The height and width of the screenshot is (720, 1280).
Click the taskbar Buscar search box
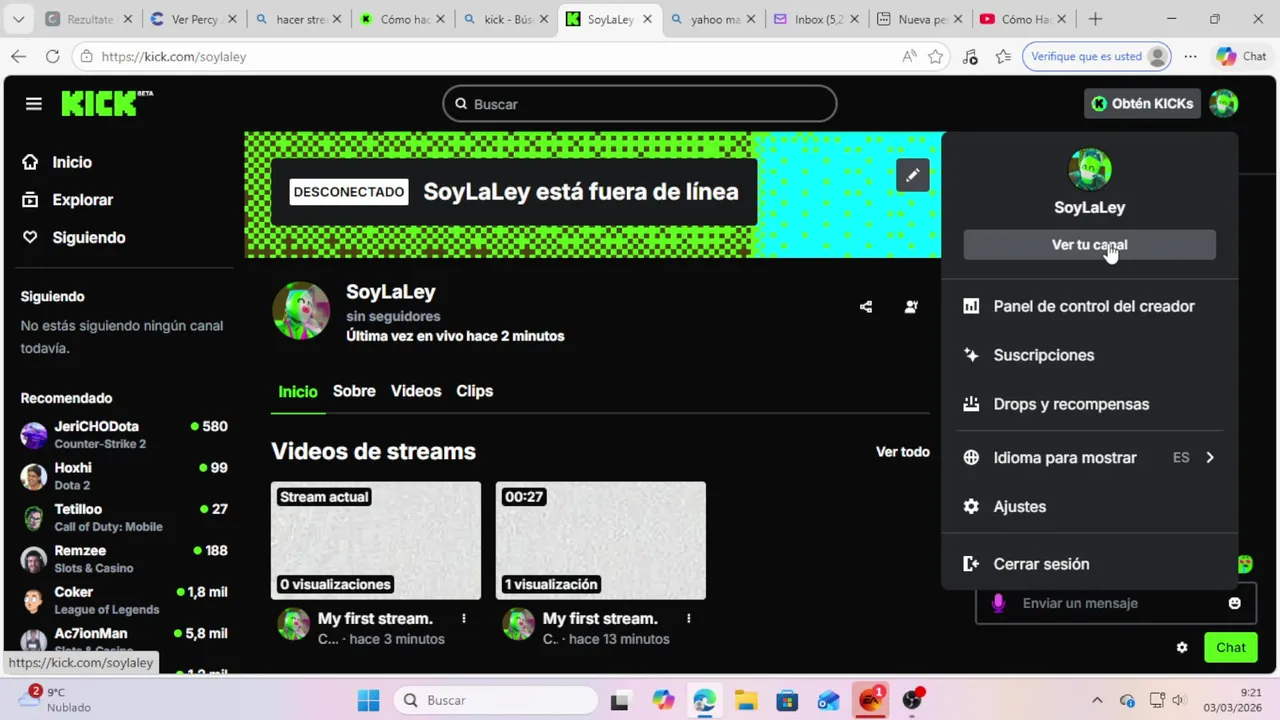point(494,700)
